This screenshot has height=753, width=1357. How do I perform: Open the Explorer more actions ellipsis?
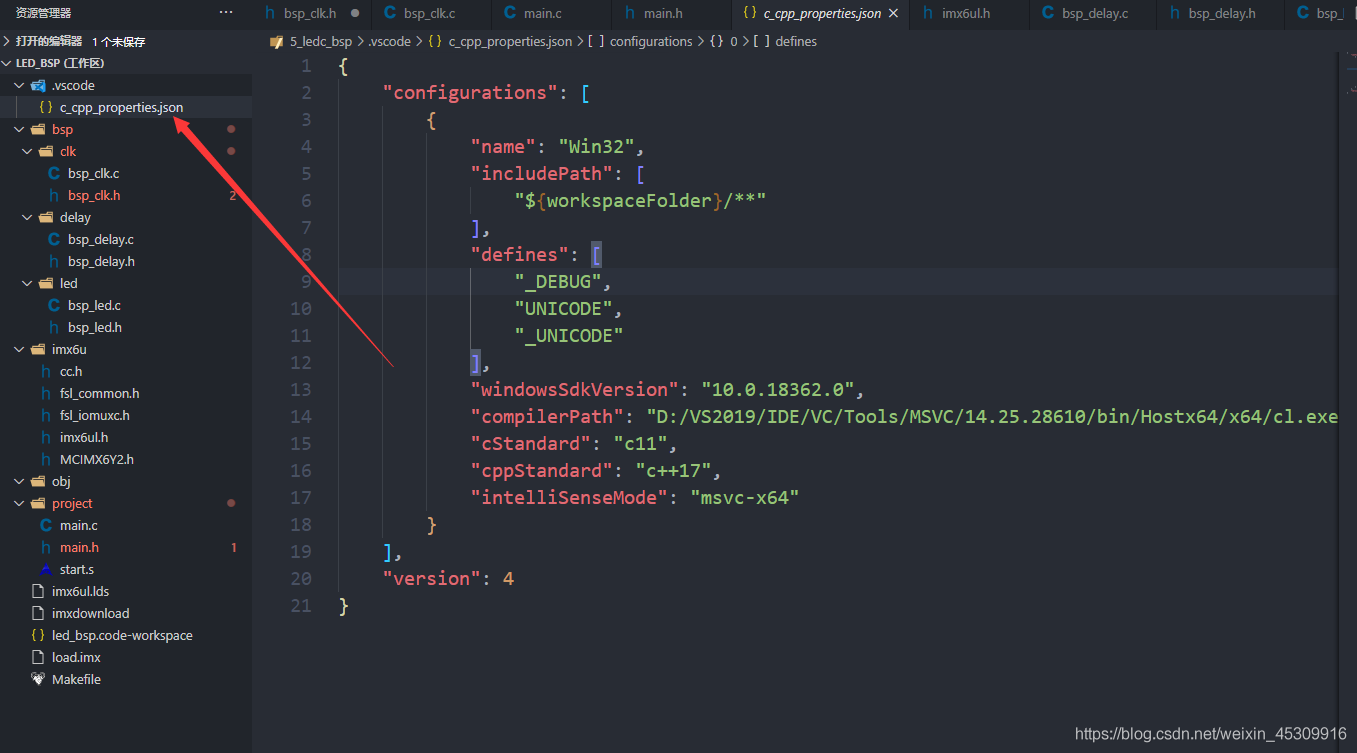(x=226, y=13)
